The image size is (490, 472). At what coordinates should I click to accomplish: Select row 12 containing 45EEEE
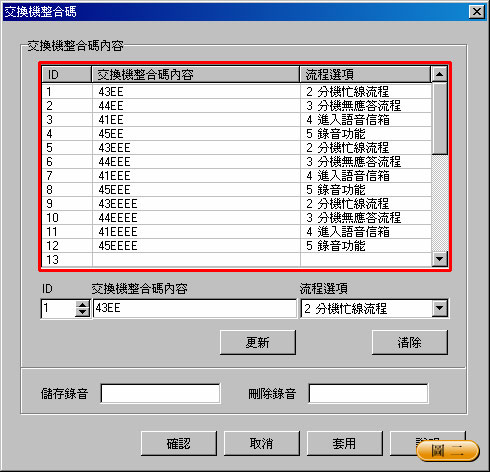click(x=237, y=246)
